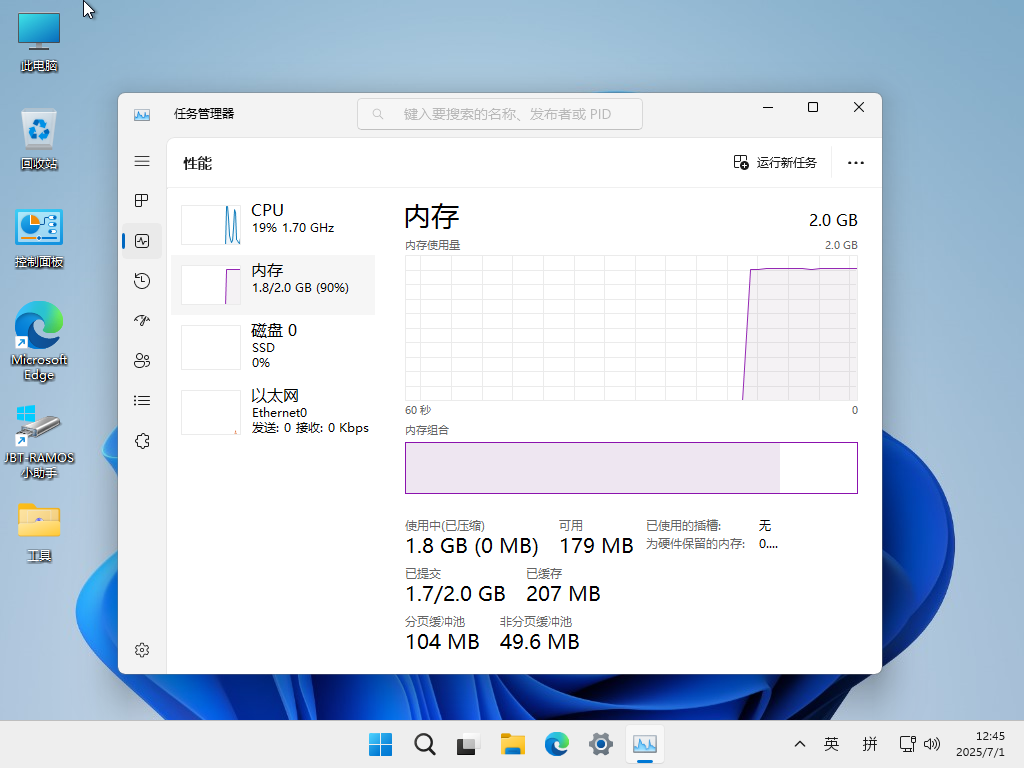Select the 磁盘 0 SSD entry

[x=273, y=346]
